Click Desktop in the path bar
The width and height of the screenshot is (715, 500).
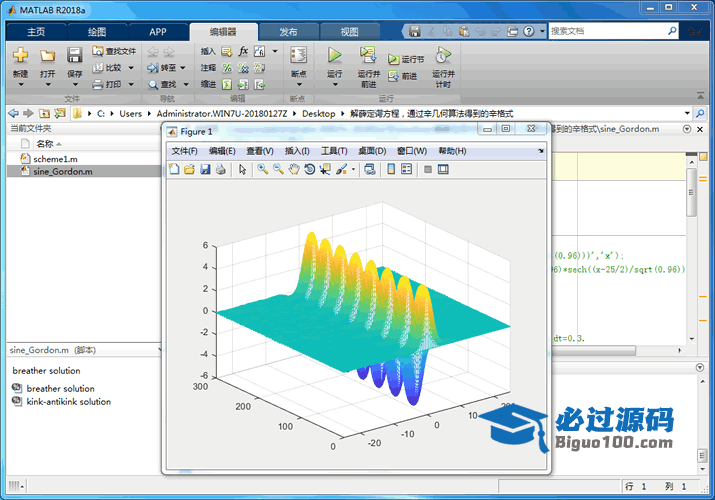tap(318, 113)
